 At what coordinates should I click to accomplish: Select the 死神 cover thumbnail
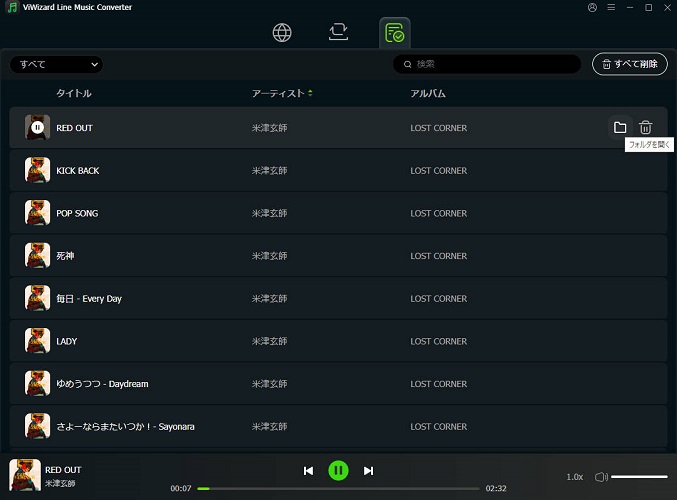[37, 256]
